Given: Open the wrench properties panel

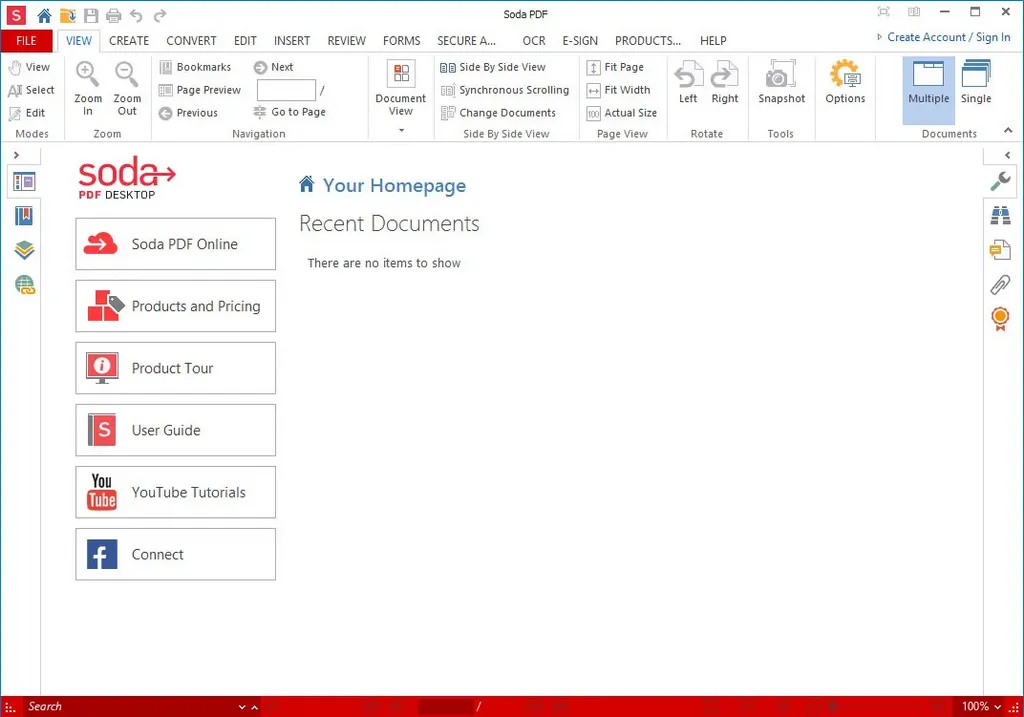Looking at the screenshot, I should pyautogui.click(x=1000, y=181).
